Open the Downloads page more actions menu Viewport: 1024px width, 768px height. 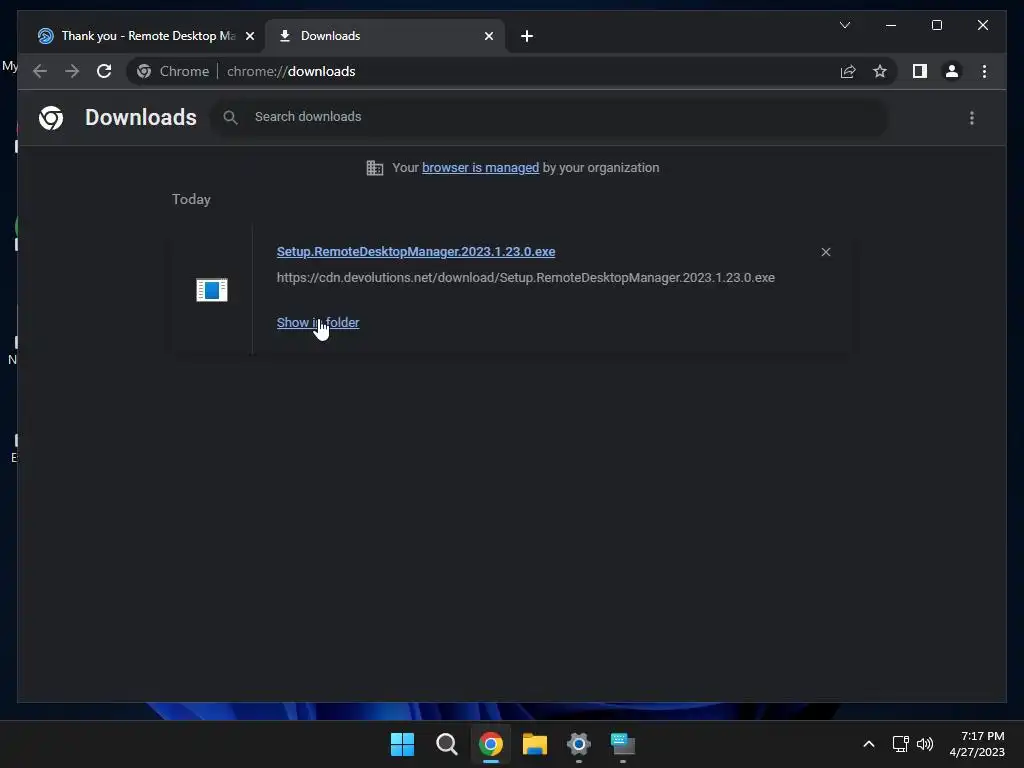(972, 118)
